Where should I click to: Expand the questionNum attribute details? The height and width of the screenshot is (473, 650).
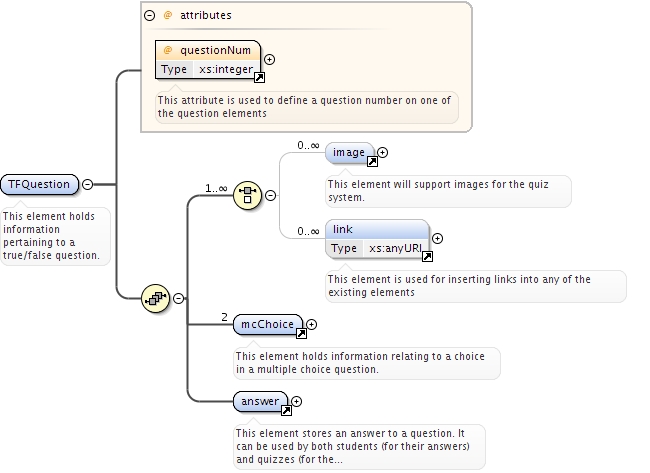[x=269, y=60]
